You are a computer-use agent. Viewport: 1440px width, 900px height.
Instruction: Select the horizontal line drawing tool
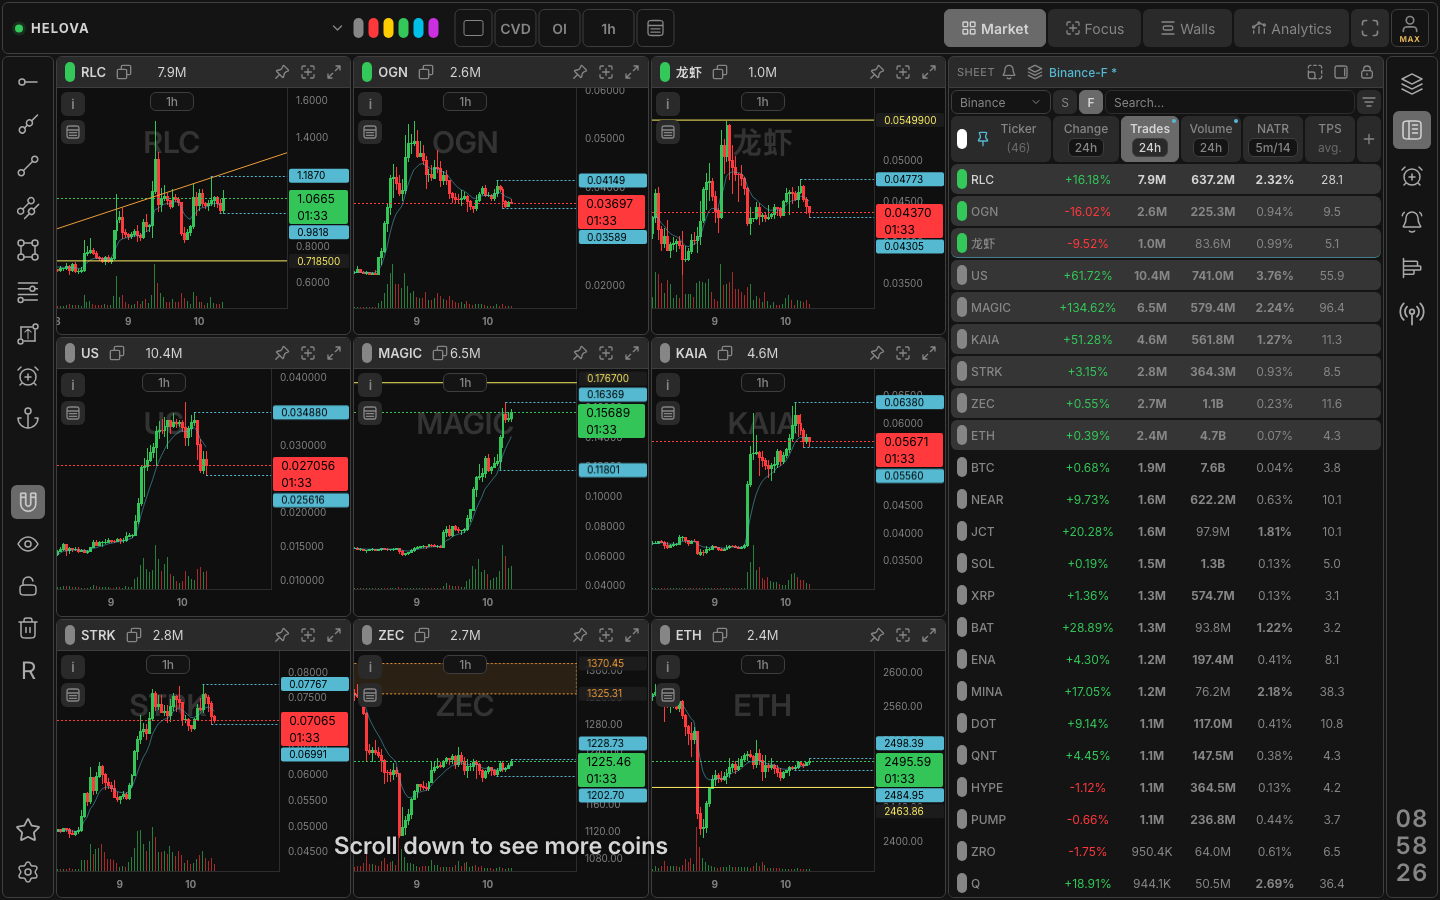pos(28,82)
